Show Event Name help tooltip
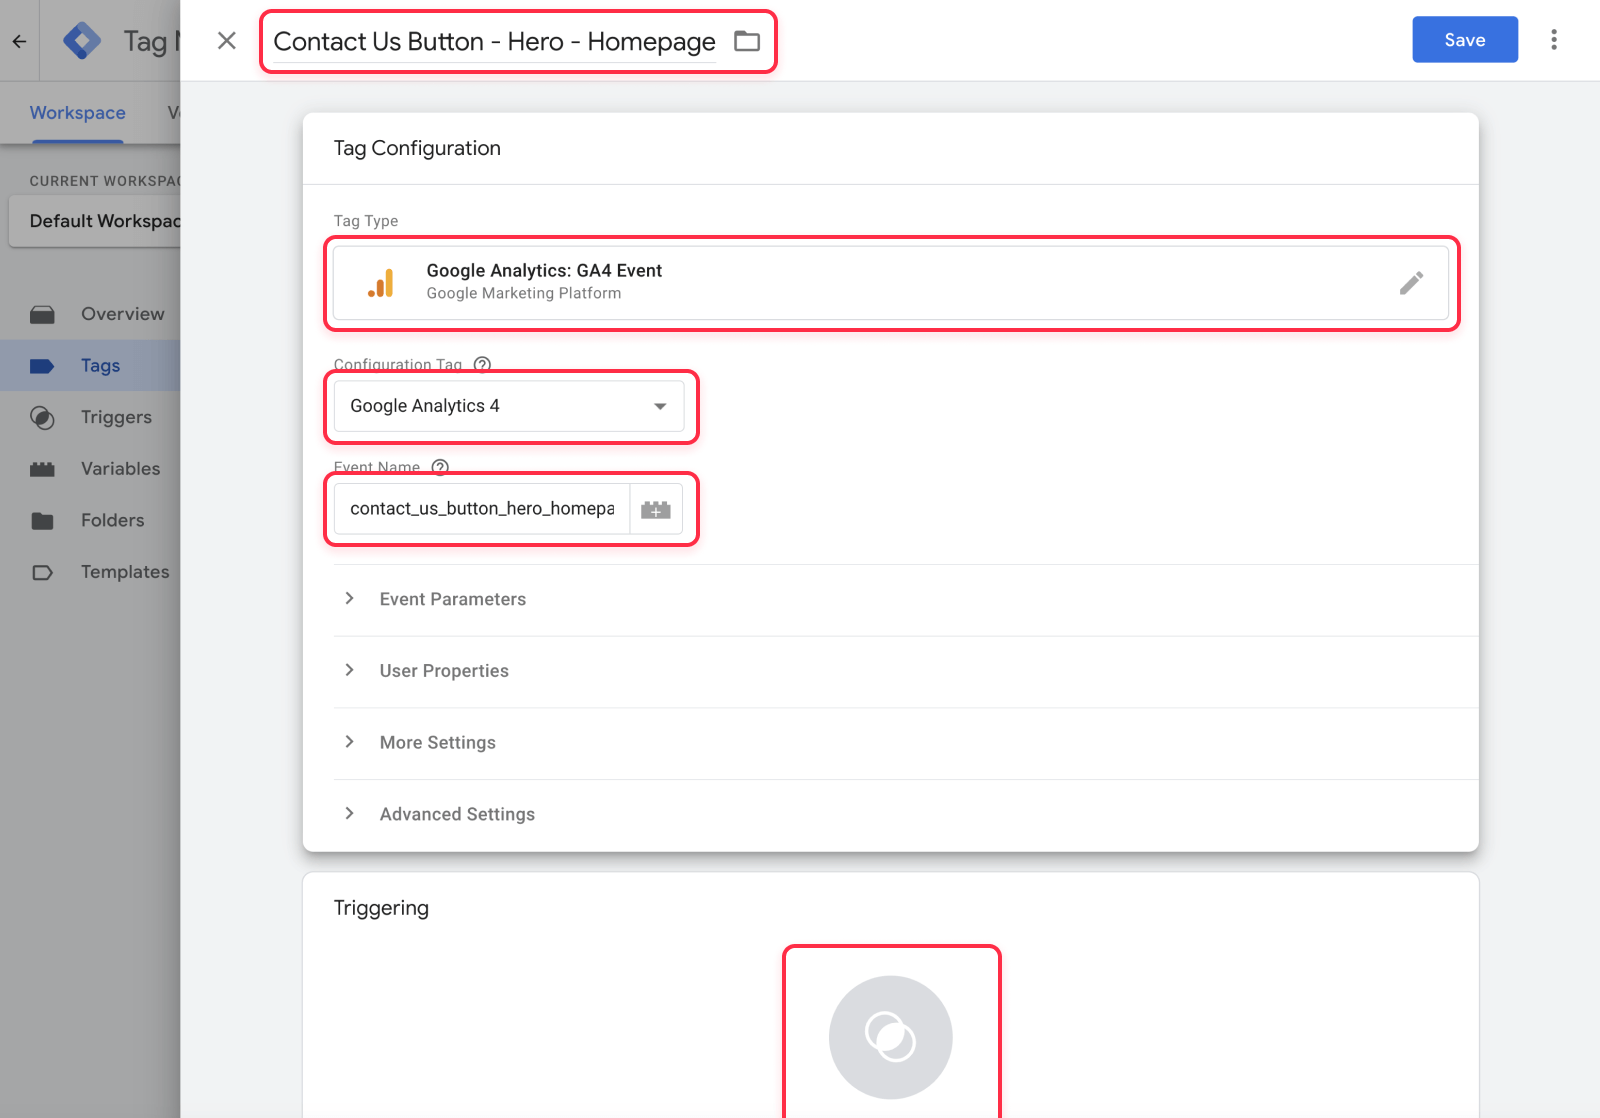 click(x=440, y=467)
